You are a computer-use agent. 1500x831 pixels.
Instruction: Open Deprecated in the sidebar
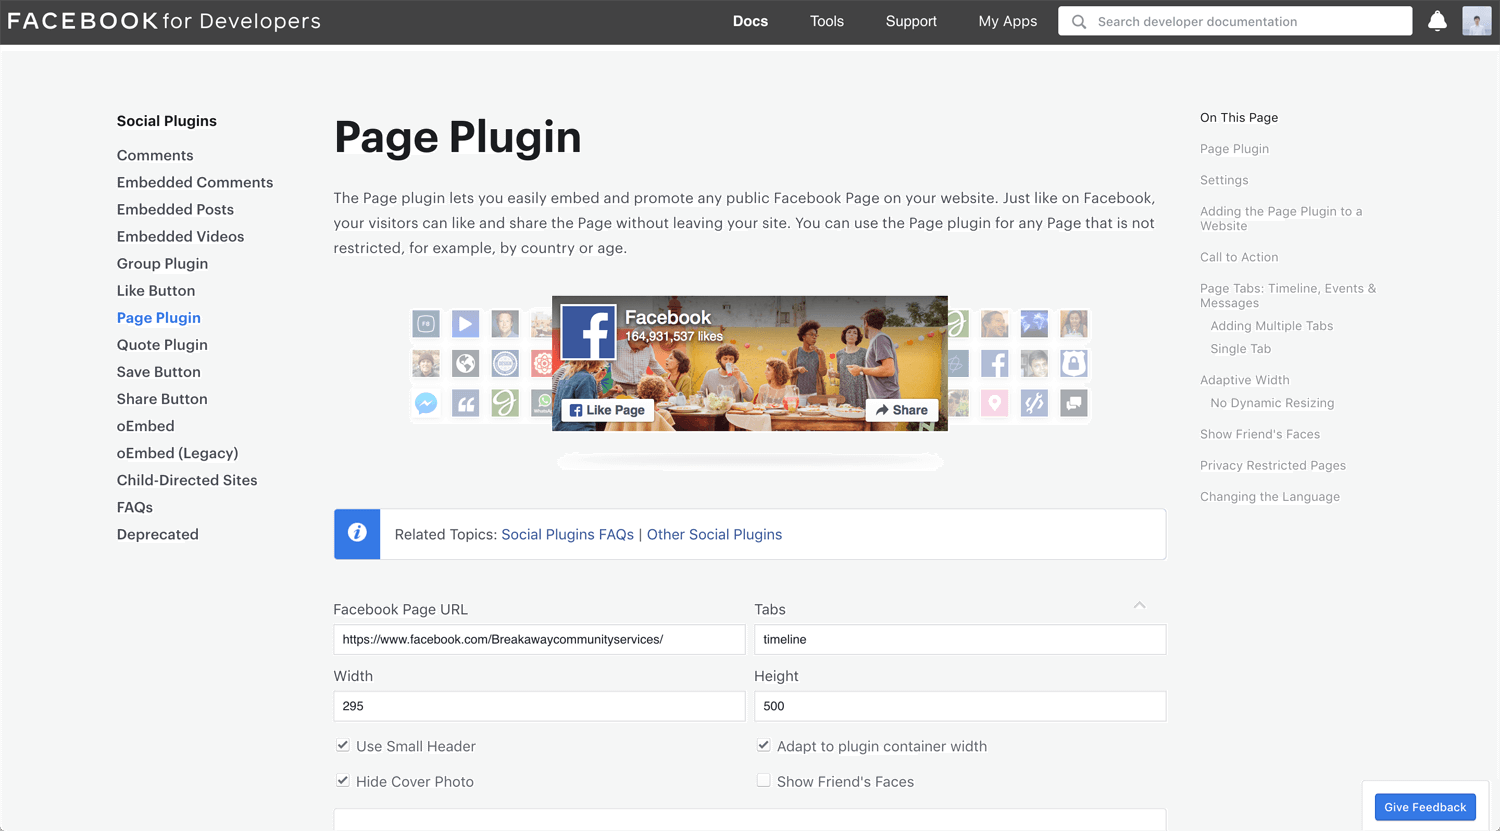click(158, 534)
